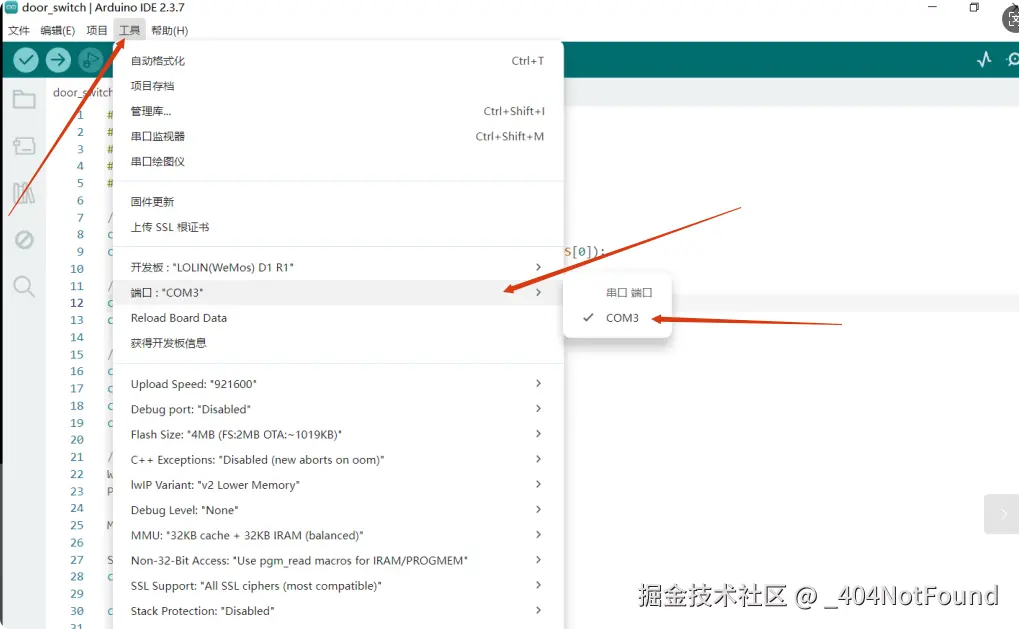Screen dimensions: 1019x629
Task: Choose 获得开发板信息 menu entry
Action: tap(337, 343)
